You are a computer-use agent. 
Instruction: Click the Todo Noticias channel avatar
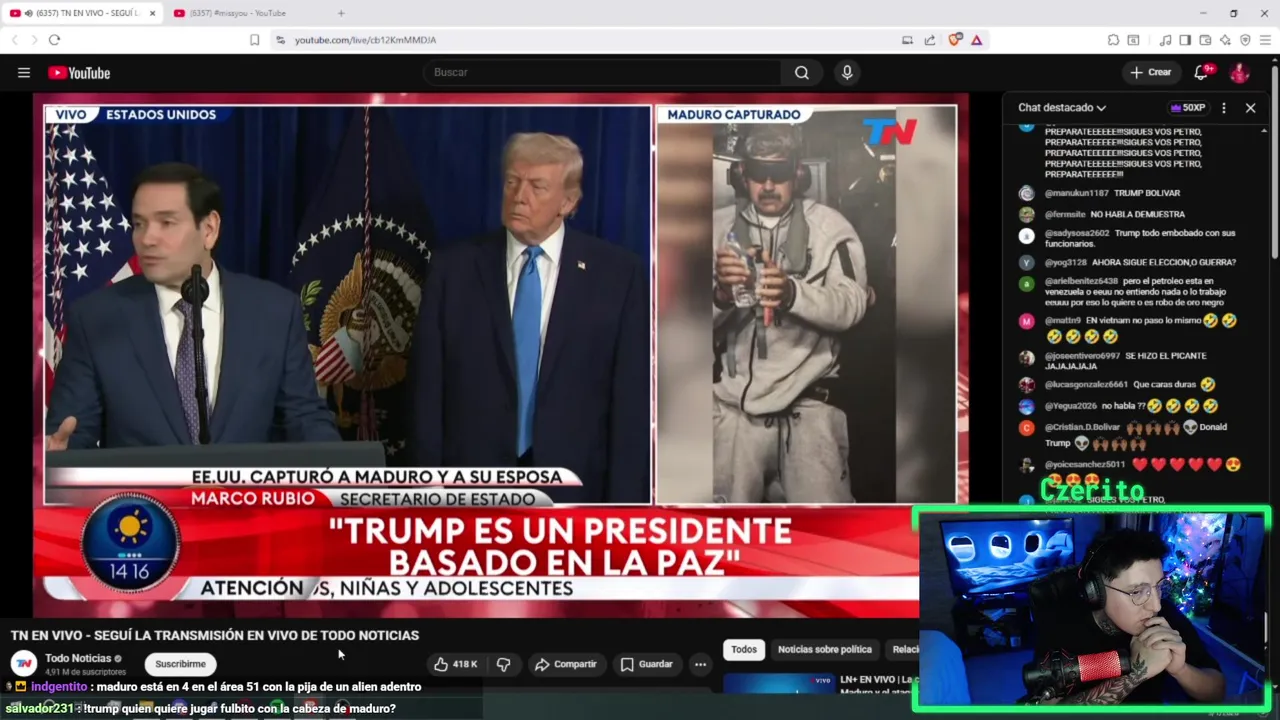(24, 663)
